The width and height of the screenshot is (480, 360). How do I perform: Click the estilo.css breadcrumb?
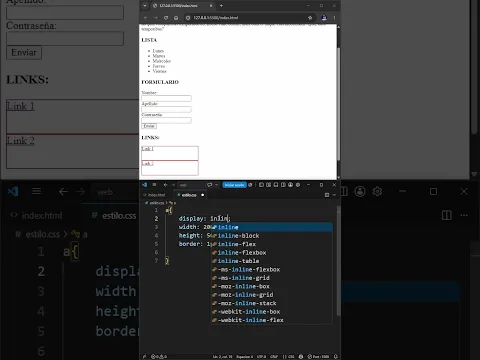click(x=157, y=203)
